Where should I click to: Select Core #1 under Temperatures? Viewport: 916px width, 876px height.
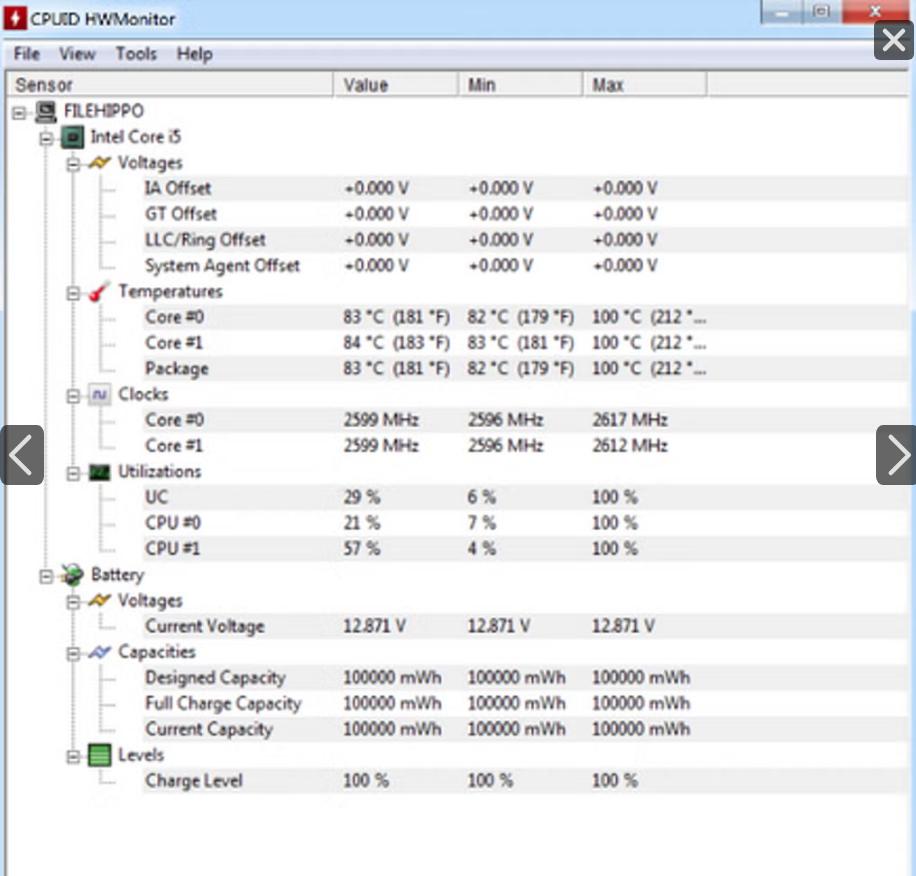[525, 343]
